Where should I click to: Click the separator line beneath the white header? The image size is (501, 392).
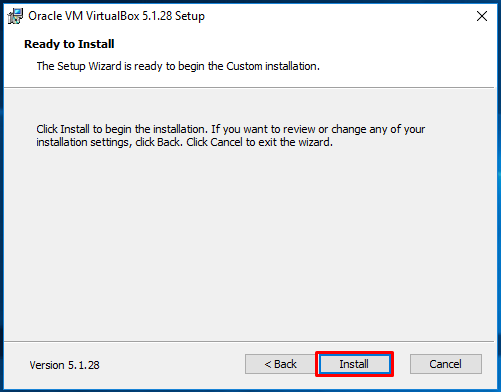(249, 88)
